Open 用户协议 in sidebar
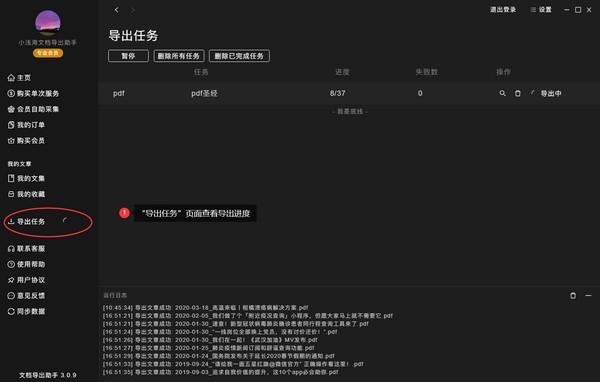Screen dimensions: 600x382 26,280
